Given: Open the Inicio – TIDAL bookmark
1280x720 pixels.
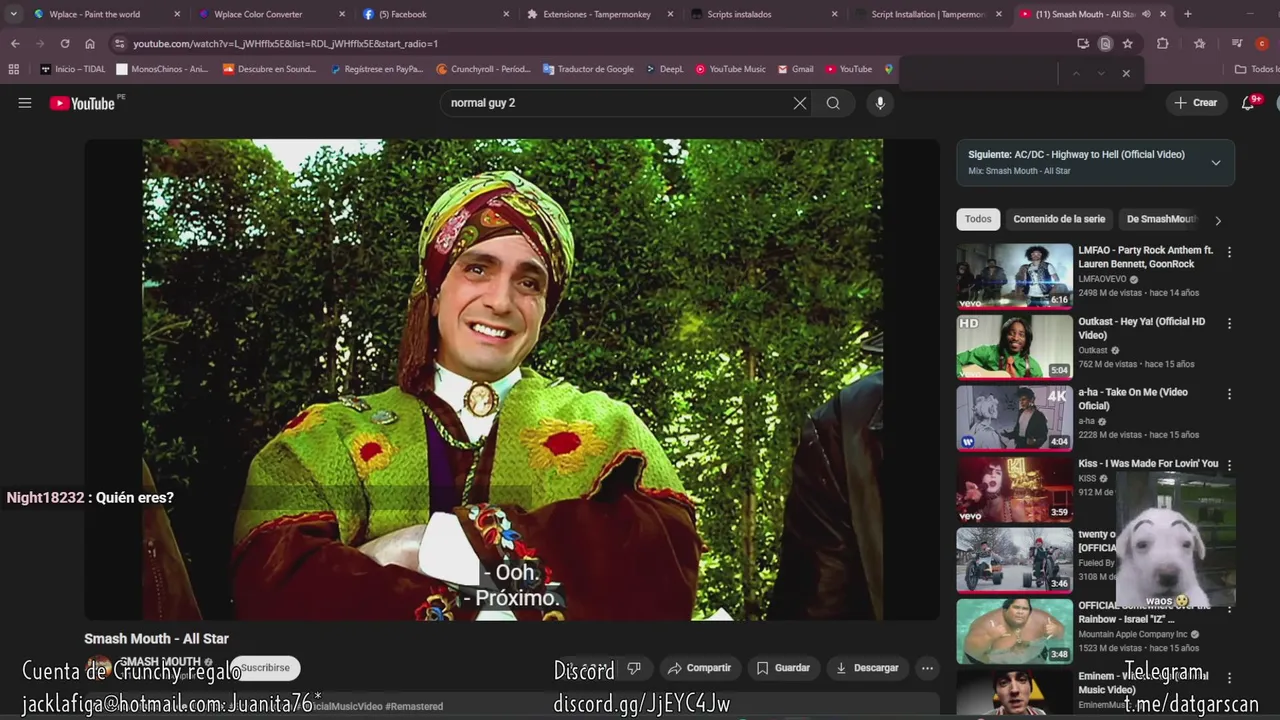Looking at the screenshot, I should click(73, 69).
